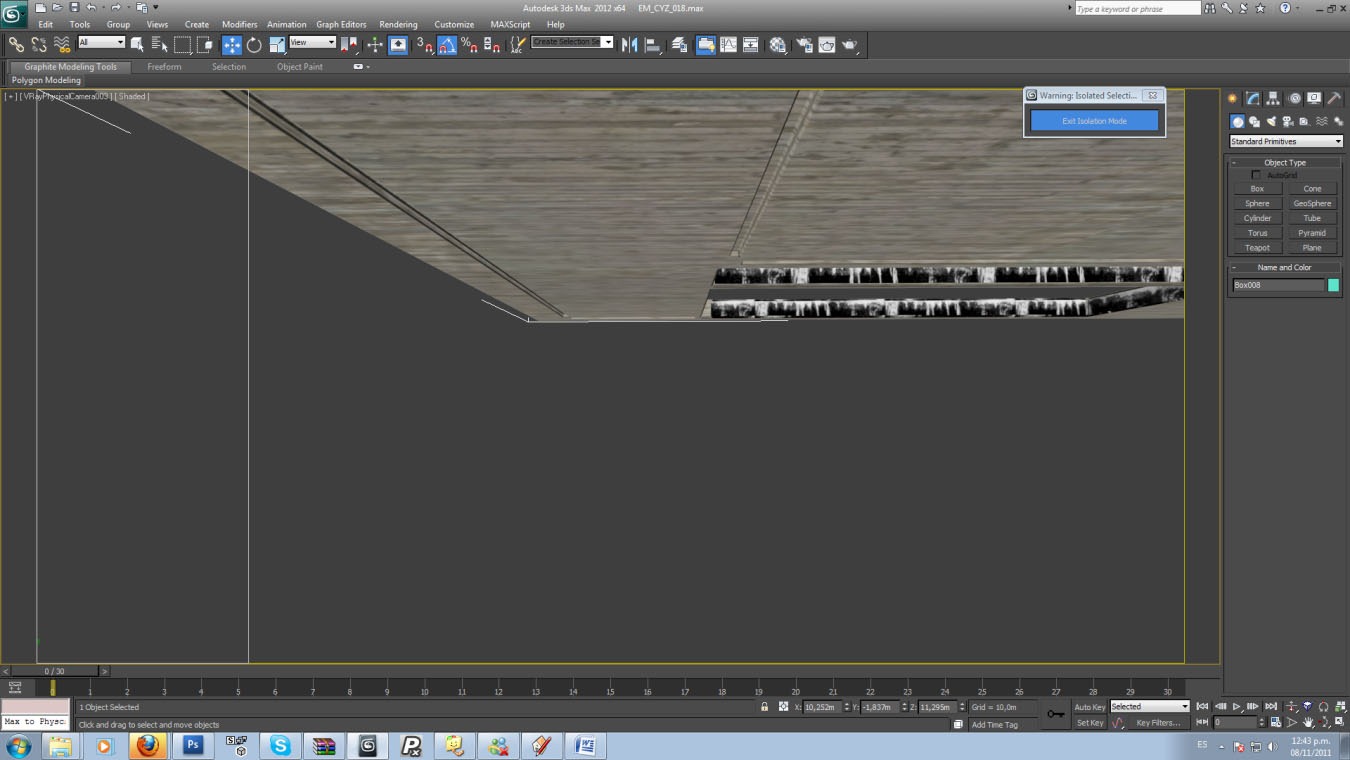Click the Select and Scale tool
Image resolution: width=1350 pixels, height=760 pixels.
tap(277, 45)
